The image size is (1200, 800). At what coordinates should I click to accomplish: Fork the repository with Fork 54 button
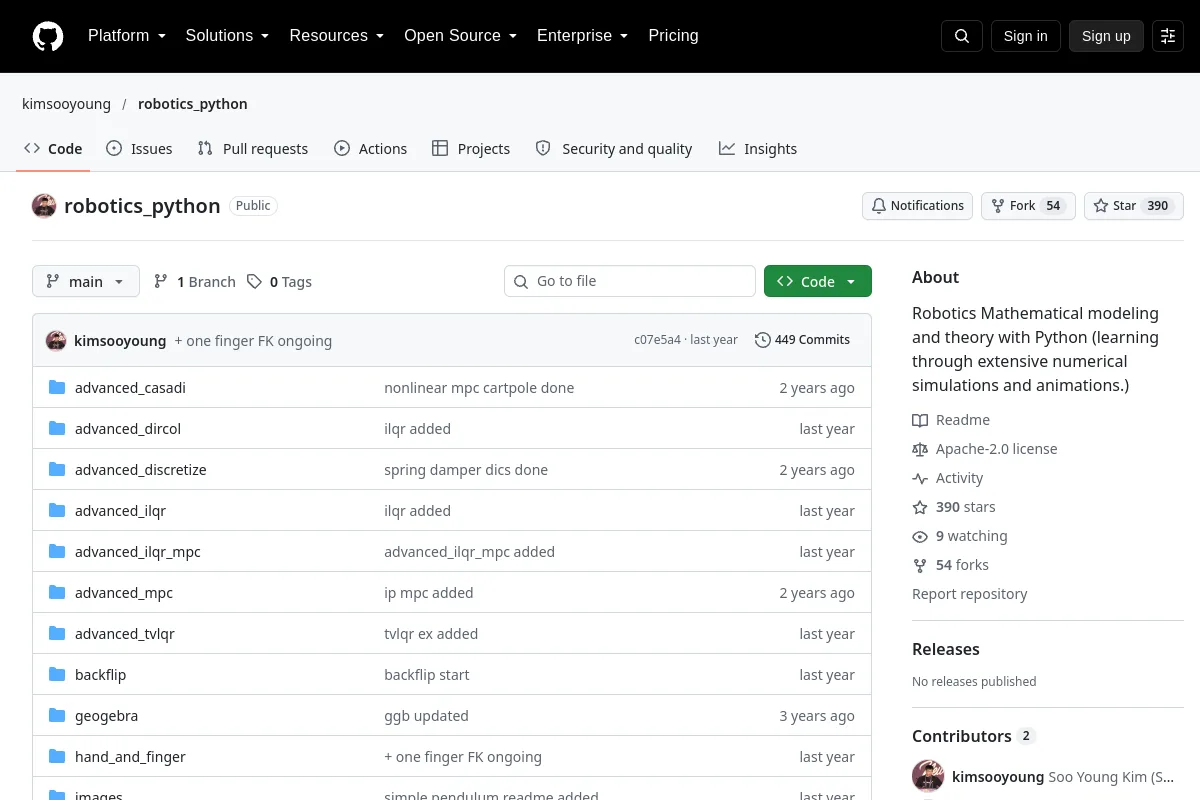(x=1028, y=206)
